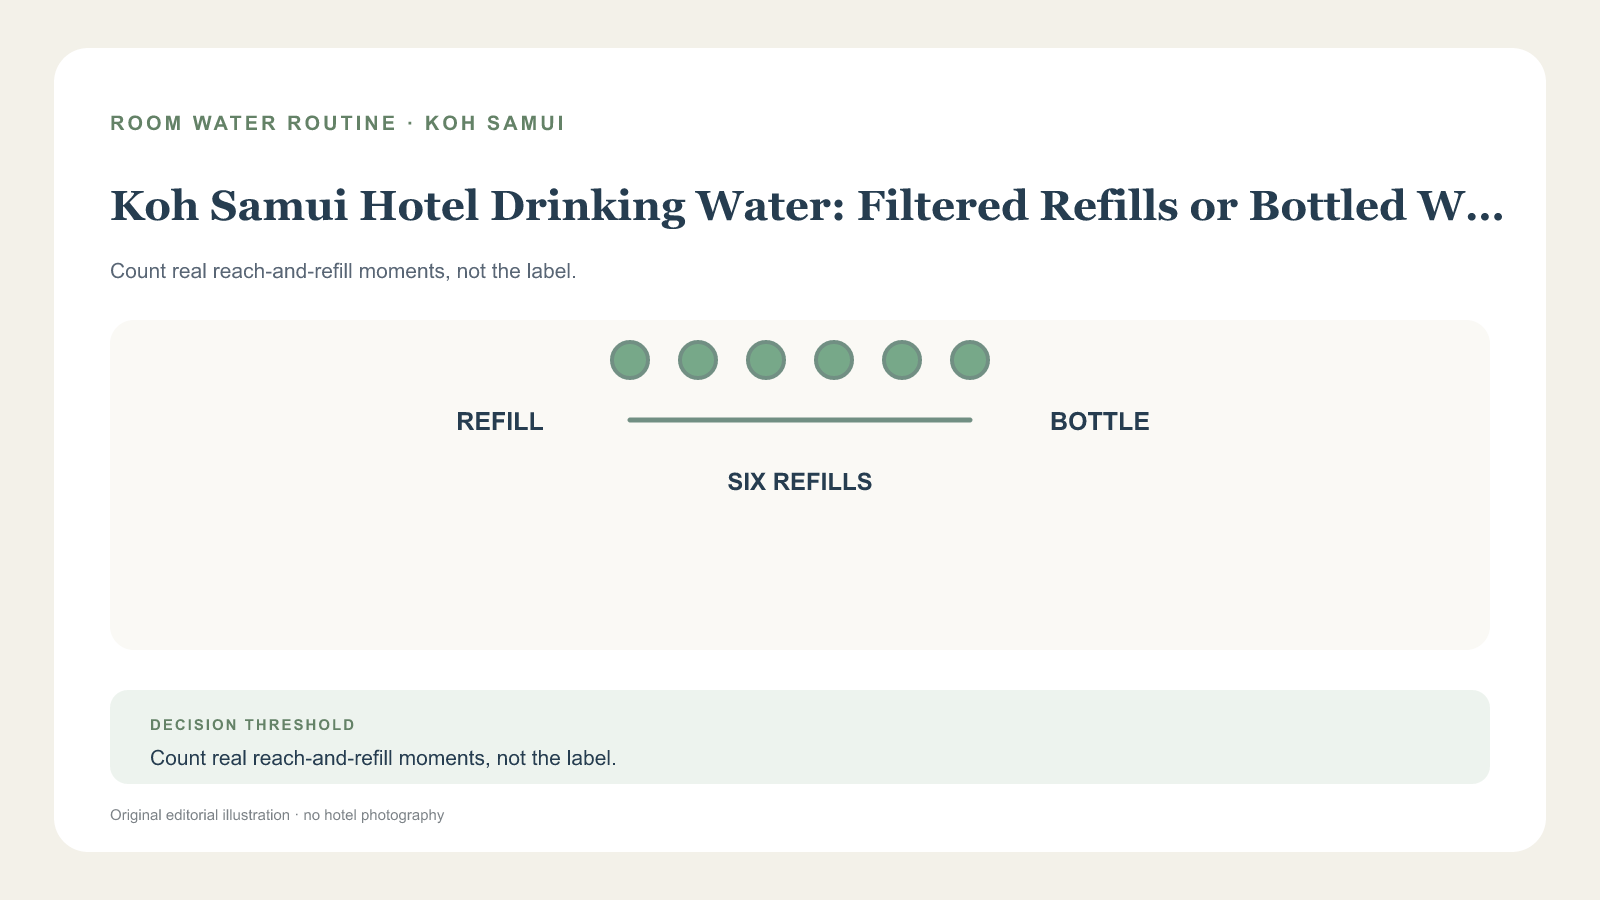Image resolution: width=1600 pixels, height=900 pixels.
Task: Click the Koh Samui Hotel Drinking Water headline
Action: (x=806, y=206)
